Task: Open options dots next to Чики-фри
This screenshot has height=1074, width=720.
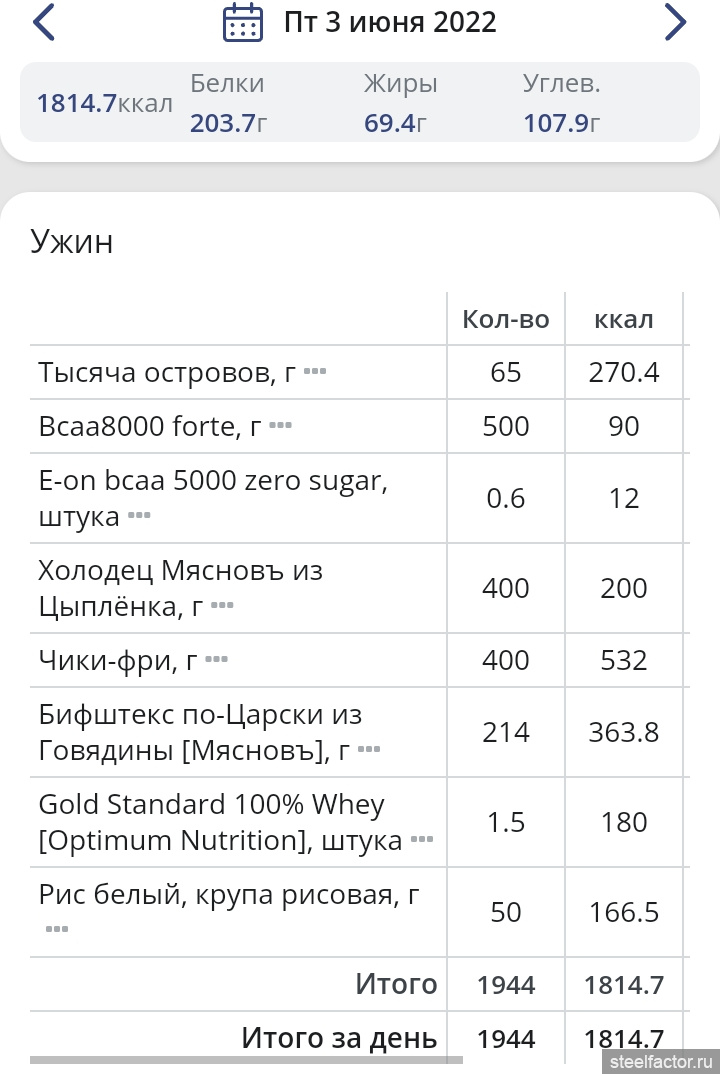Action: tap(216, 660)
